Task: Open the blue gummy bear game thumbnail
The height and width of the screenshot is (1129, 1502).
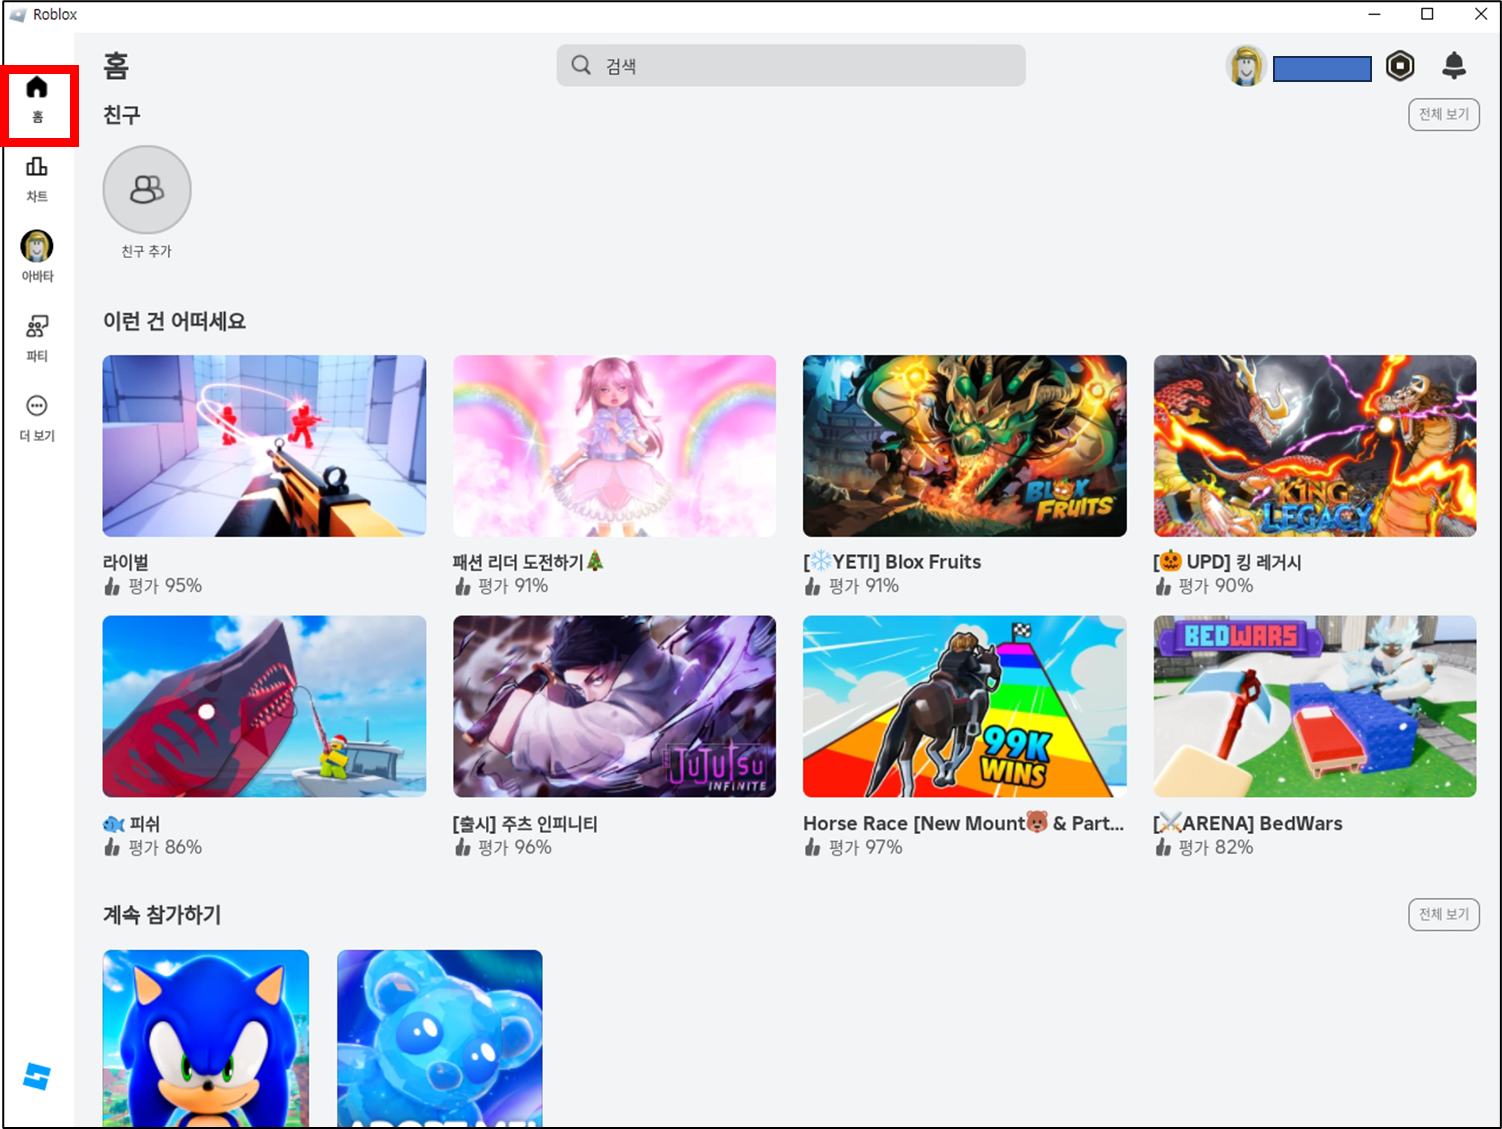Action: point(440,1039)
